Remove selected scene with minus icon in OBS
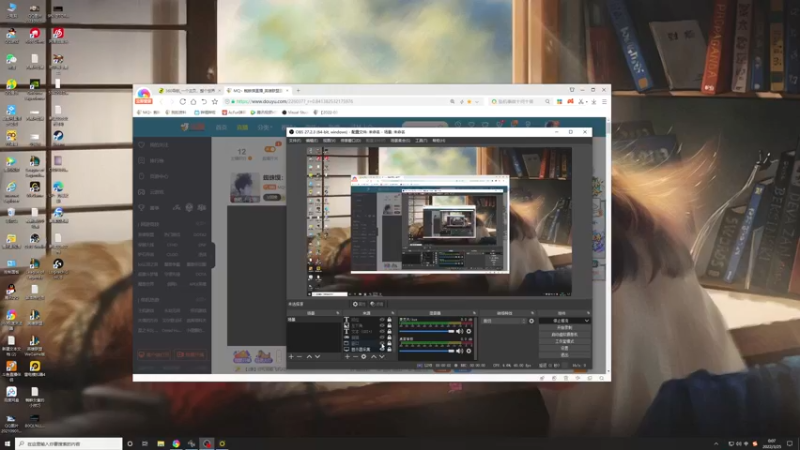Image resolution: width=800 pixels, height=450 pixels. tap(299, 357)
